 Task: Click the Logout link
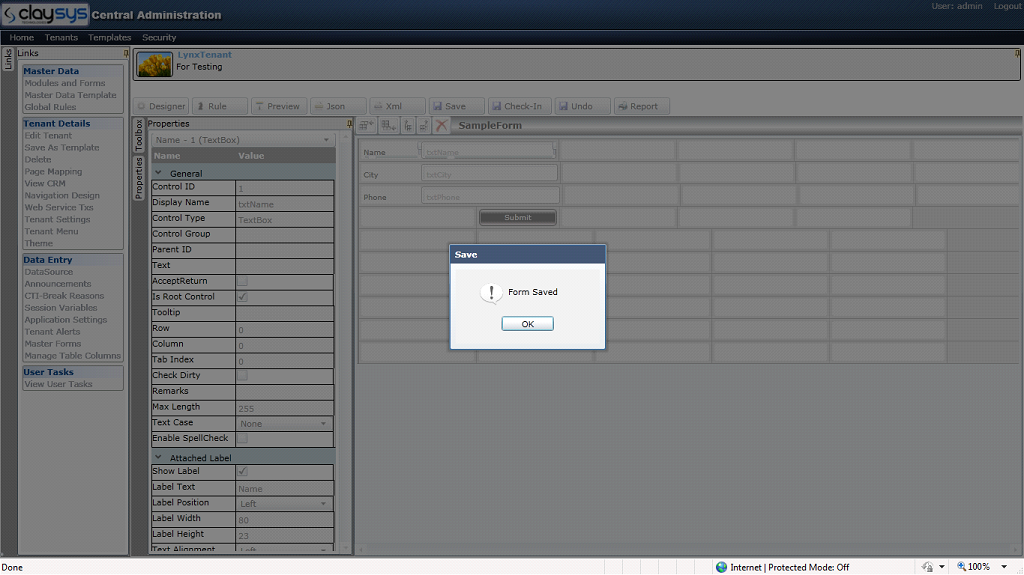click(x=1007, y=6)
